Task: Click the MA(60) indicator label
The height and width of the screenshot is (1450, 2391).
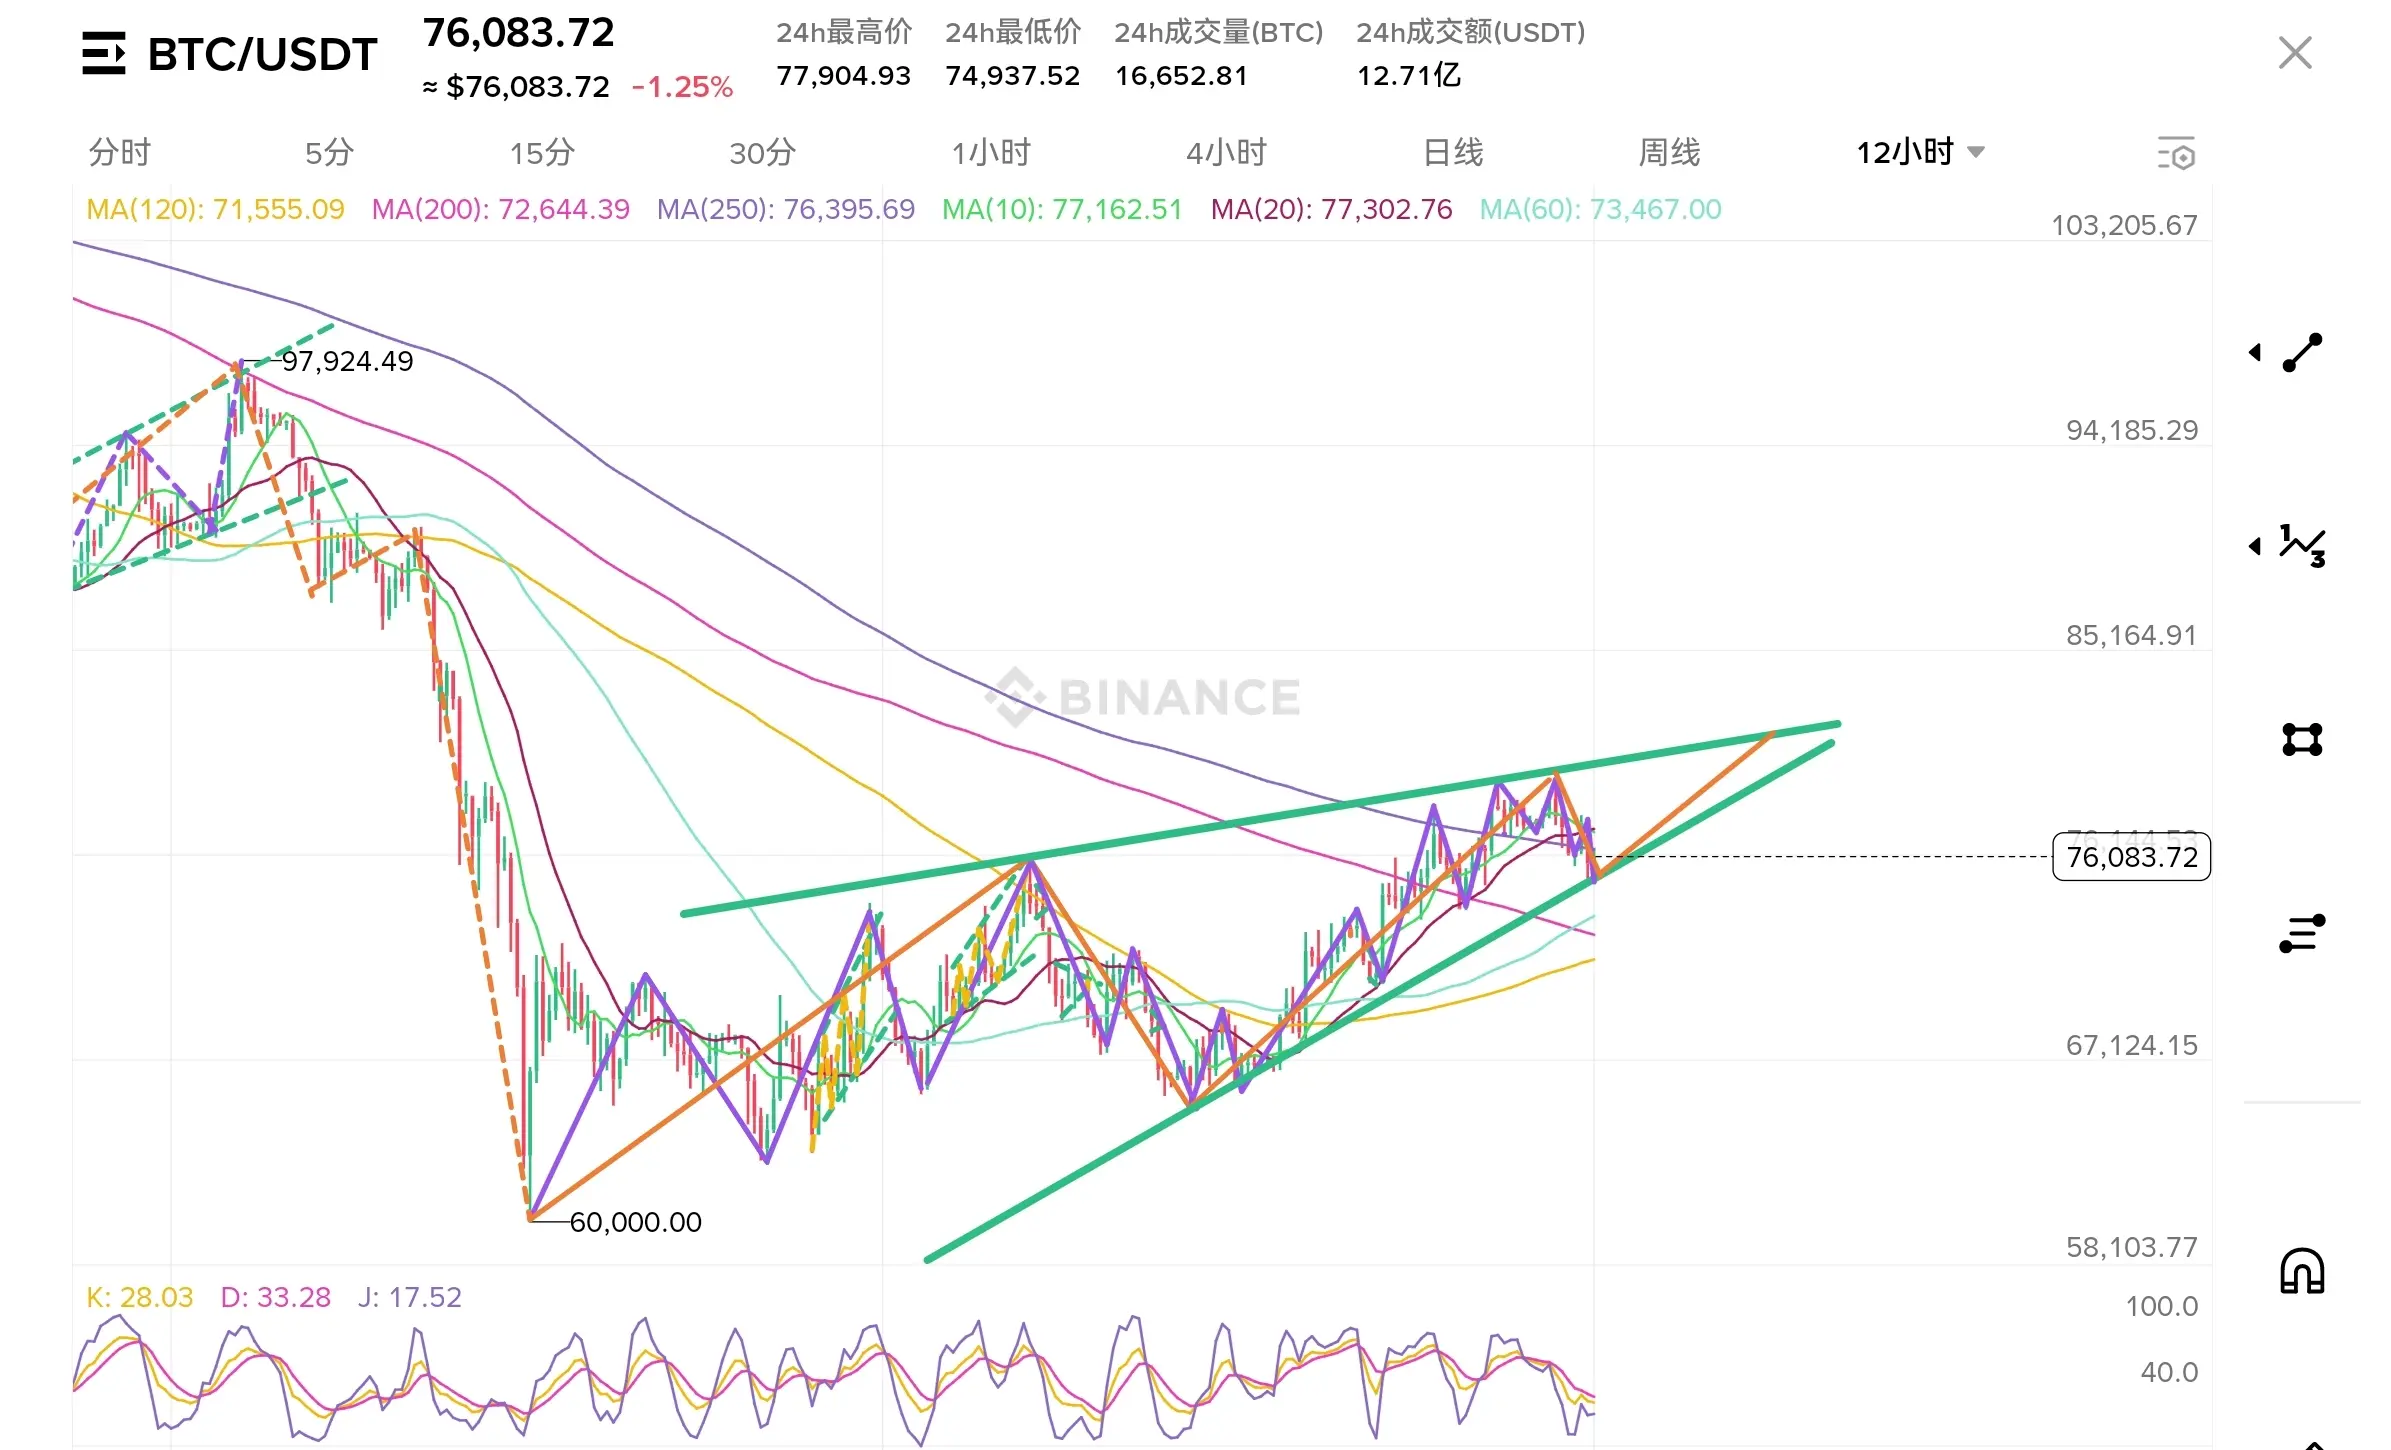Action: pyautogui.click(x=1600, y=209)
